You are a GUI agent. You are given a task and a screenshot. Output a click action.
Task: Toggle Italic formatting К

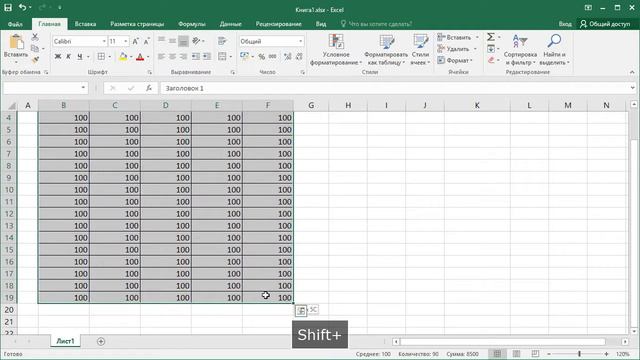[69, 56]
